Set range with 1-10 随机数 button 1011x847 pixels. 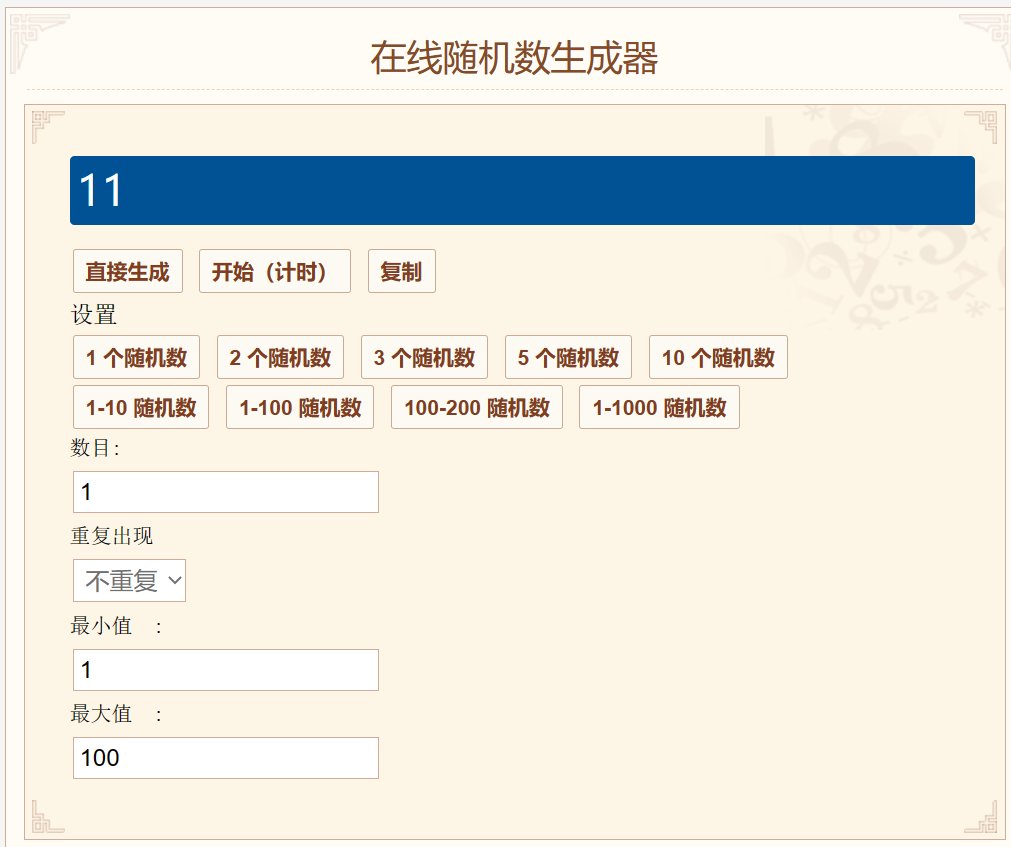coord(141,407)
